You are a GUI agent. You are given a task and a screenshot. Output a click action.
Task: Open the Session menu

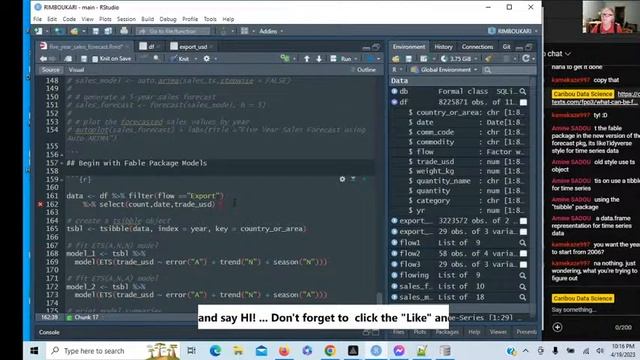[x=126, y=19]
